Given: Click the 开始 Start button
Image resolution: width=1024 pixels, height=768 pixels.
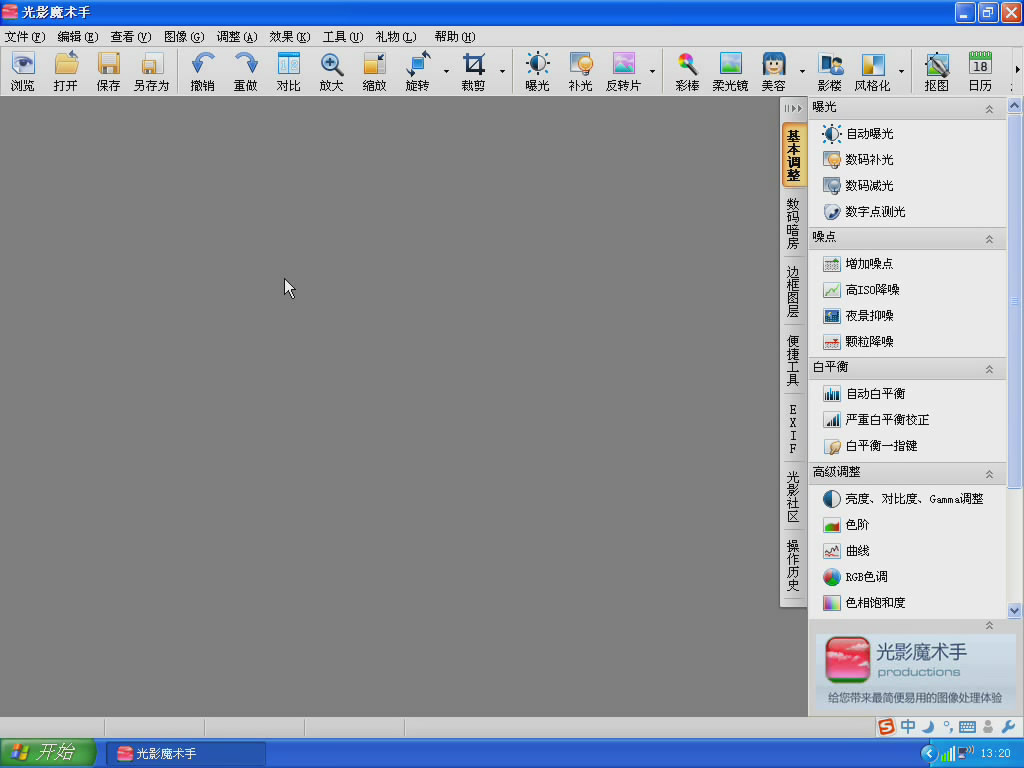Looking at the screenshot, I should tap(48, 753).
